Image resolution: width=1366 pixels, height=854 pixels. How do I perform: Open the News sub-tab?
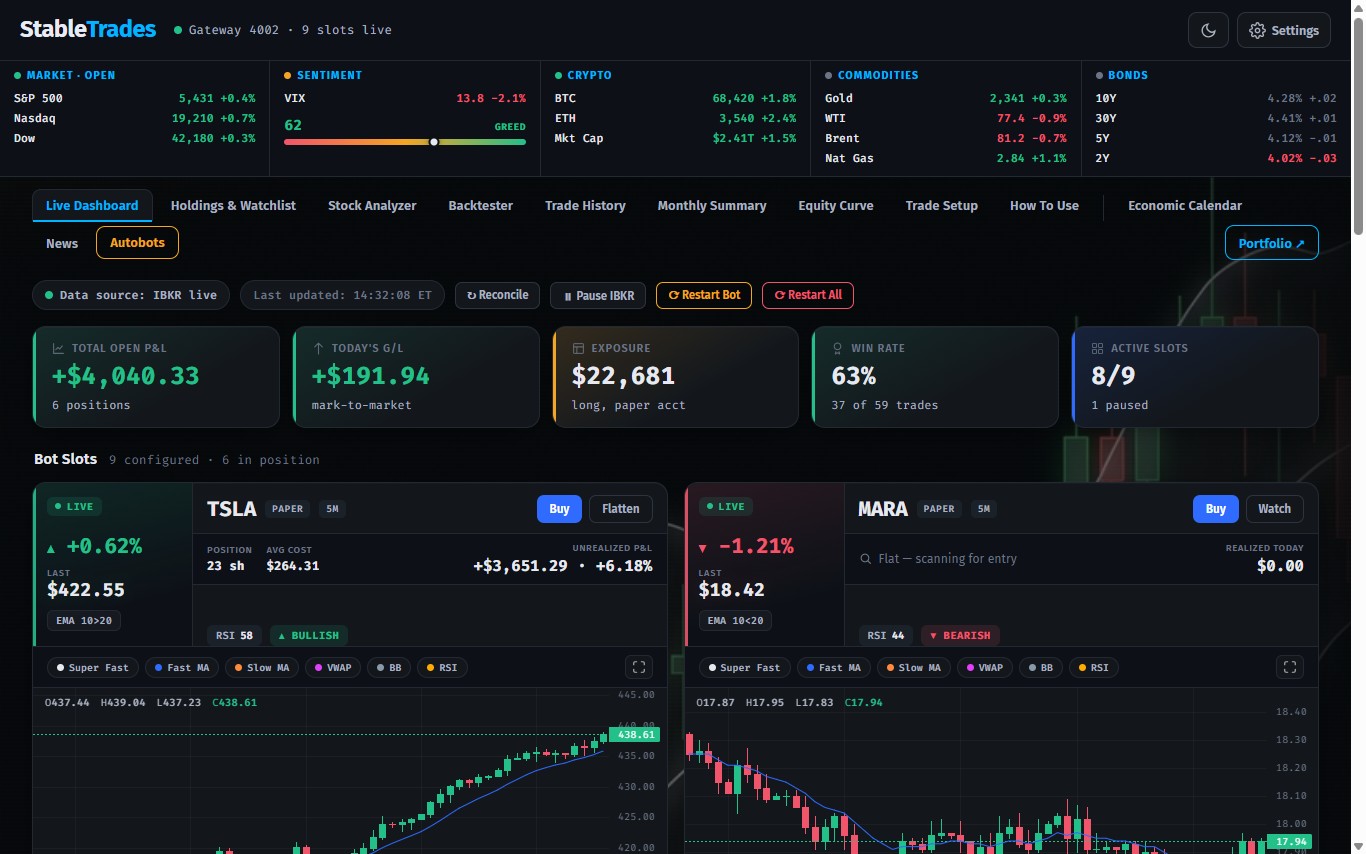62,243
